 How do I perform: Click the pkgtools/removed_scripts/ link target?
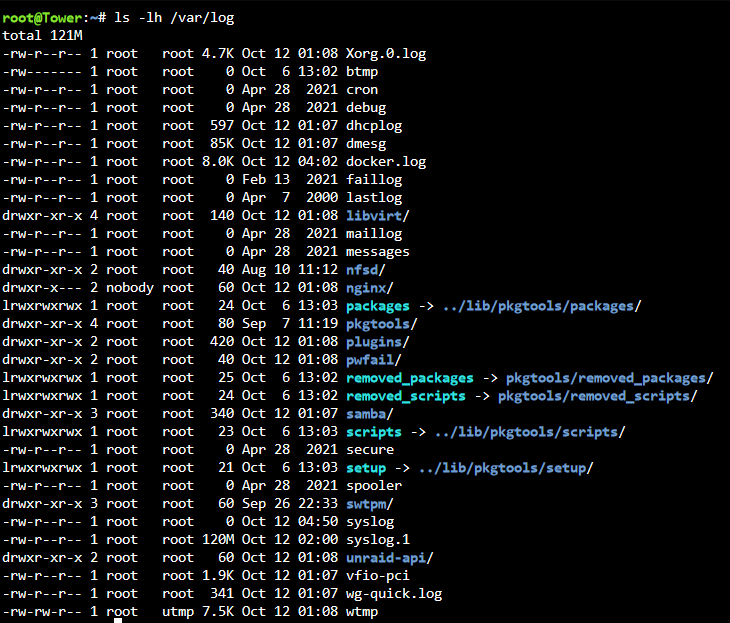pos(598,396)
